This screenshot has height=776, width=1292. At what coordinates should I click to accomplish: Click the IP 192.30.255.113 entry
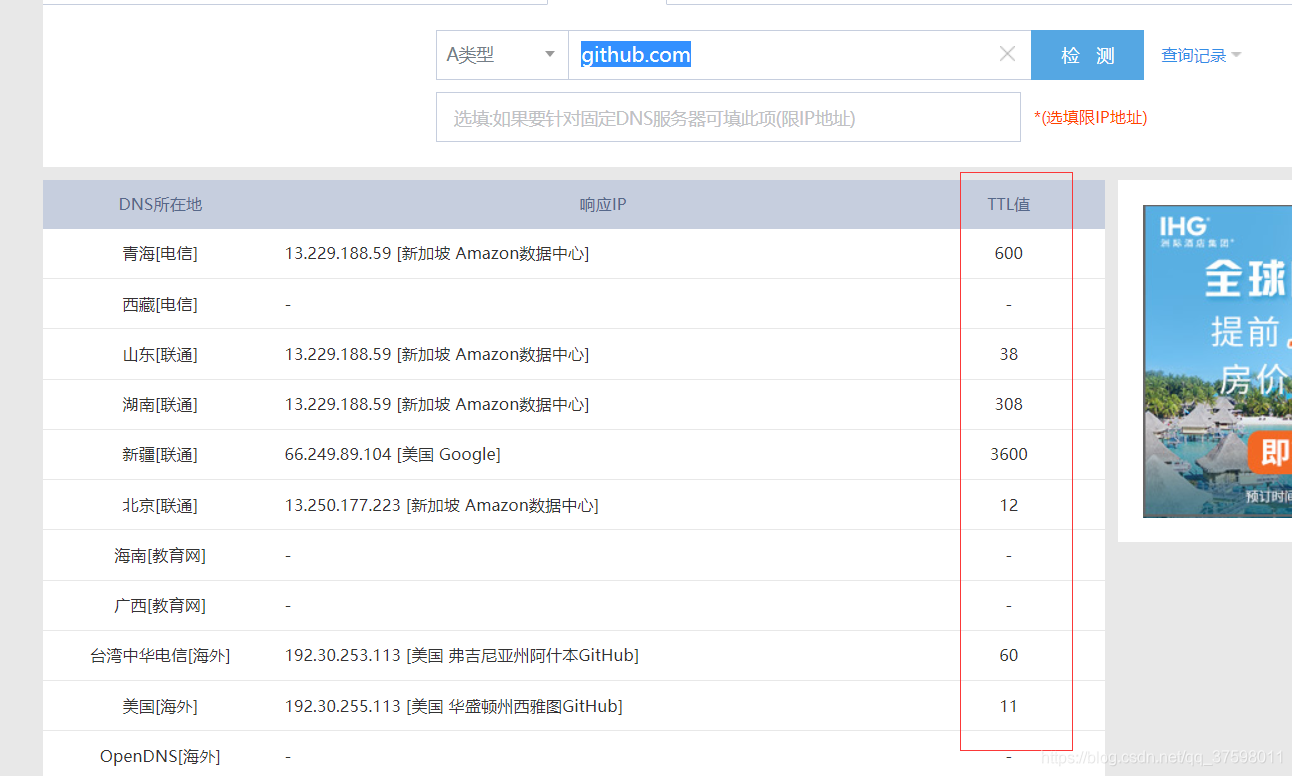point(453,706)
